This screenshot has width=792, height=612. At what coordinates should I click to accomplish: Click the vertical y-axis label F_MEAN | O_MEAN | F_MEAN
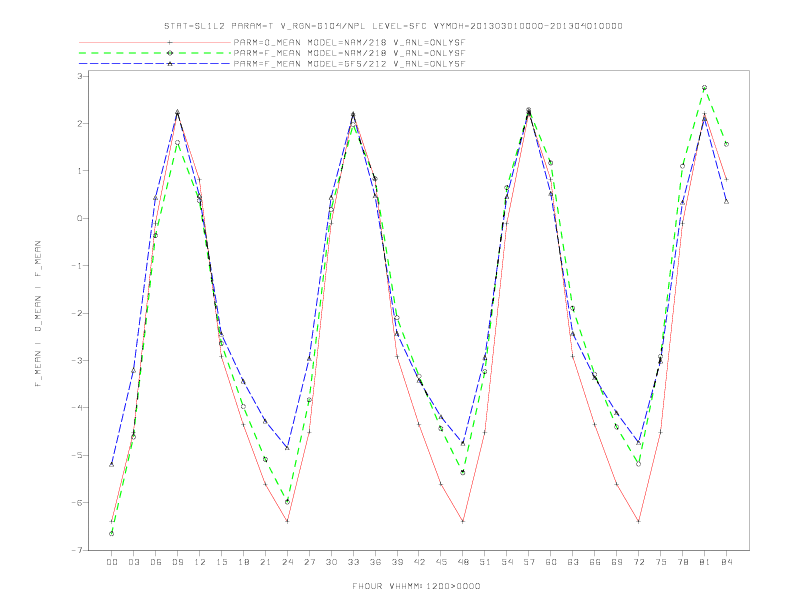38,314
